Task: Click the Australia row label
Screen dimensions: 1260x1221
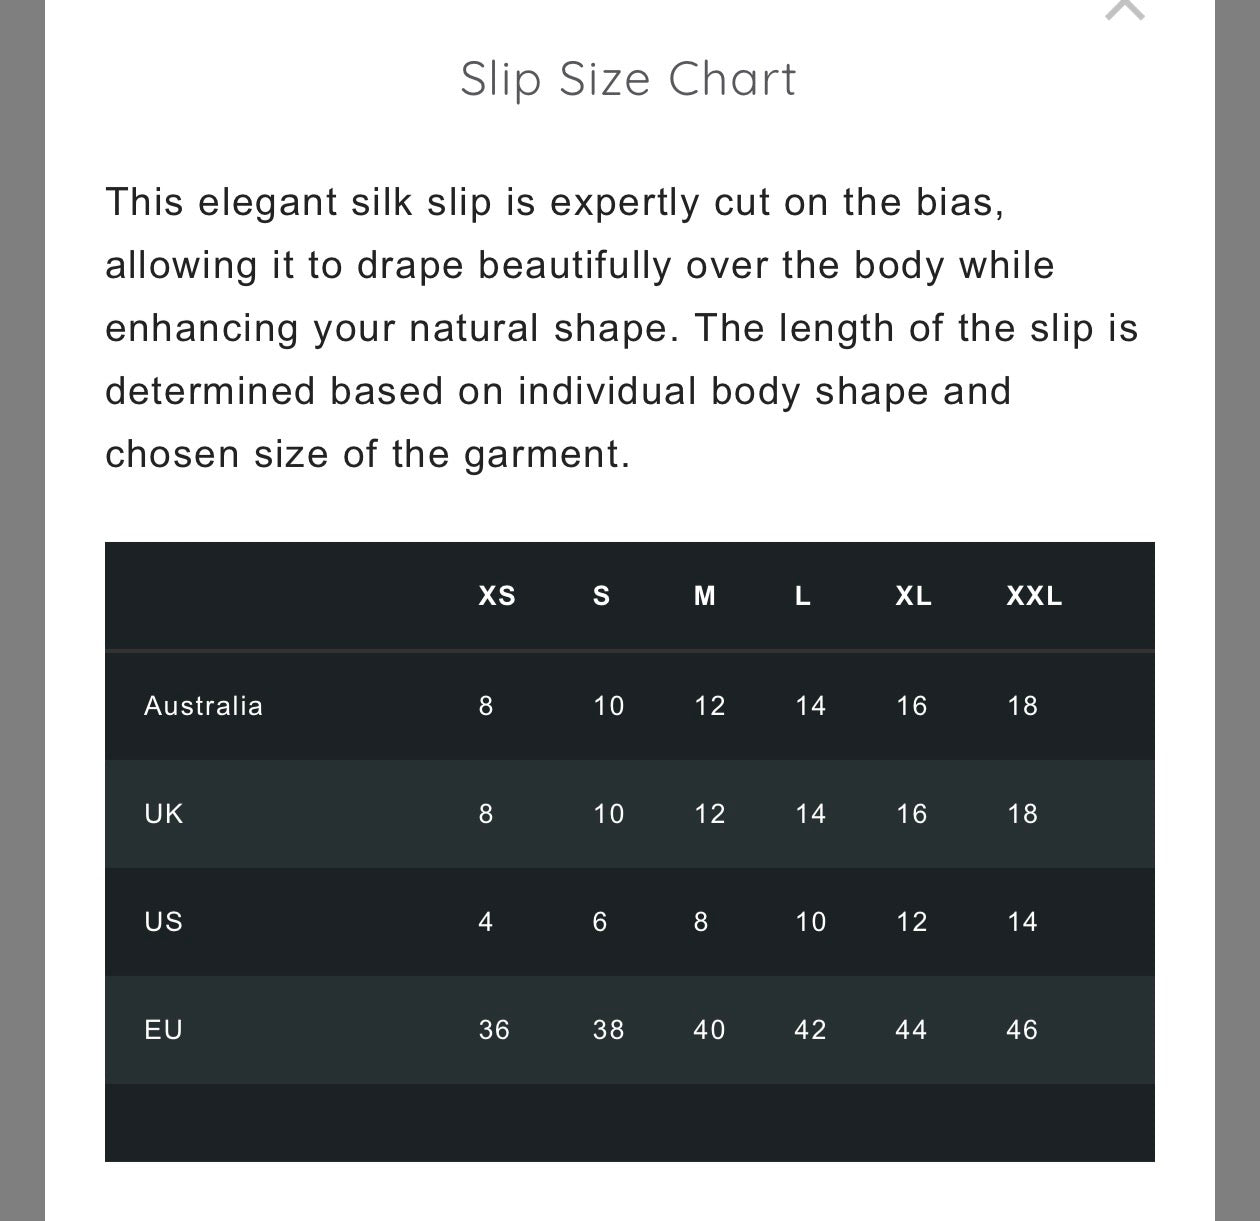Action: pyautogui.click(x=203, y=706)
